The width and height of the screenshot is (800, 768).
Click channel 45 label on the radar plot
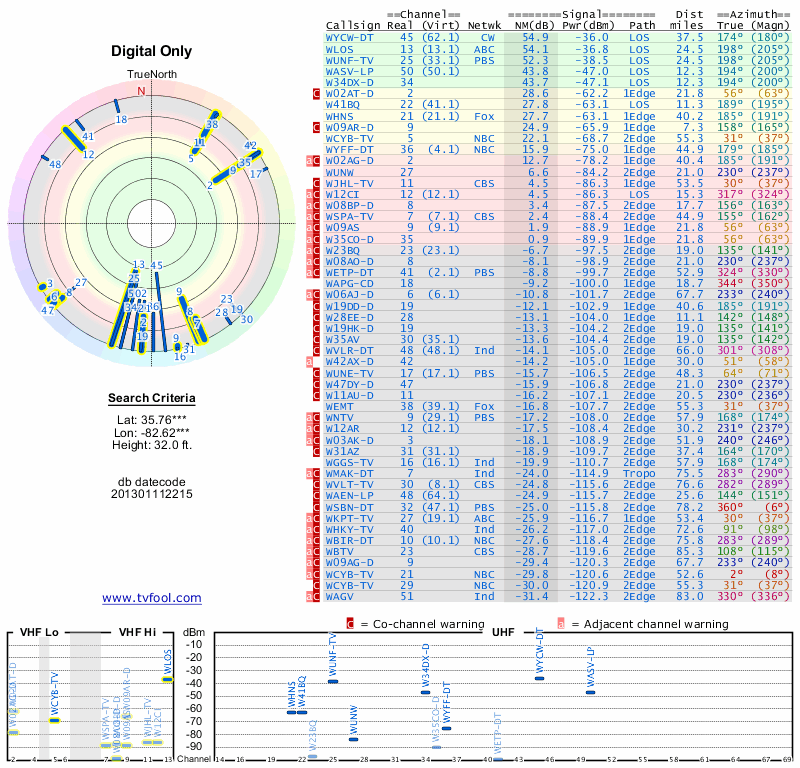pos(157,265)
